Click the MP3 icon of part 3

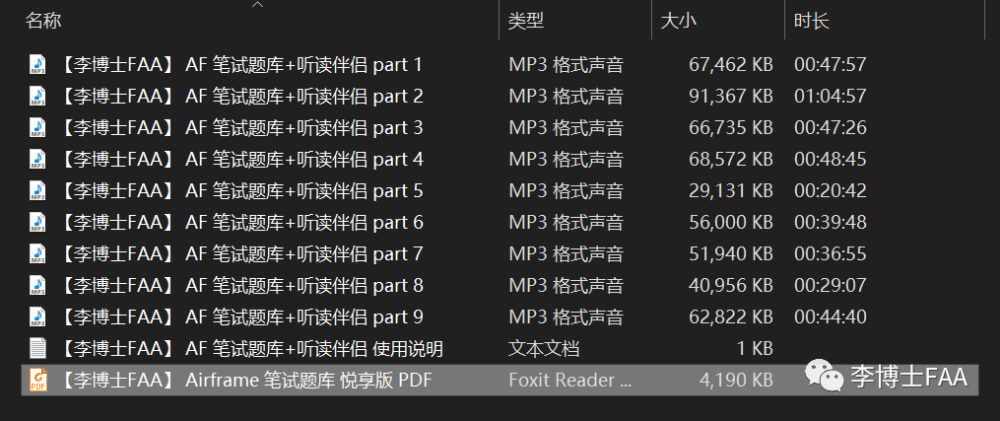[38, 128]
